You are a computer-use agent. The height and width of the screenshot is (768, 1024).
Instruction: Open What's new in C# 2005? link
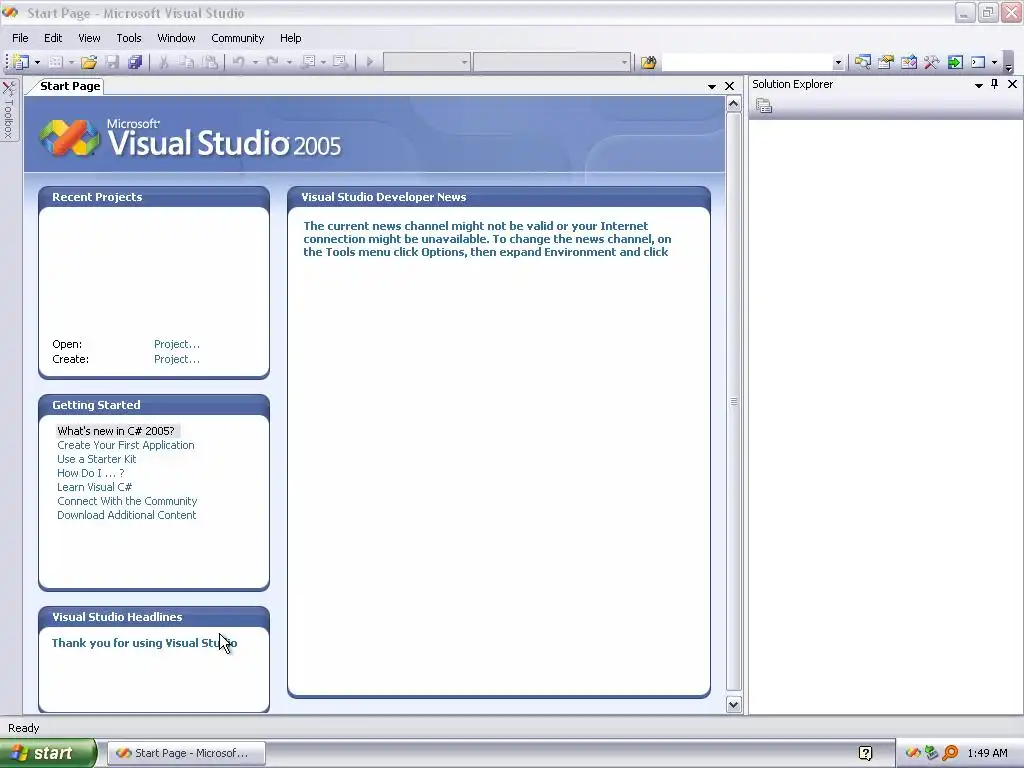(116, 431)
